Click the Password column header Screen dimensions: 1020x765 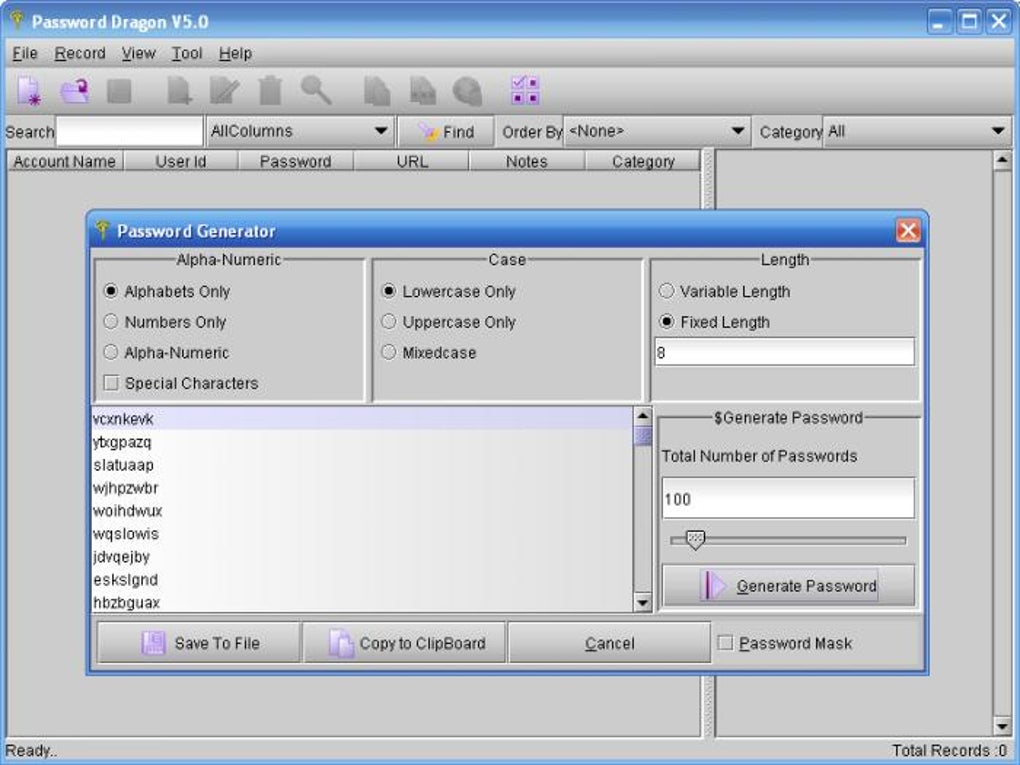click(296, 161)
